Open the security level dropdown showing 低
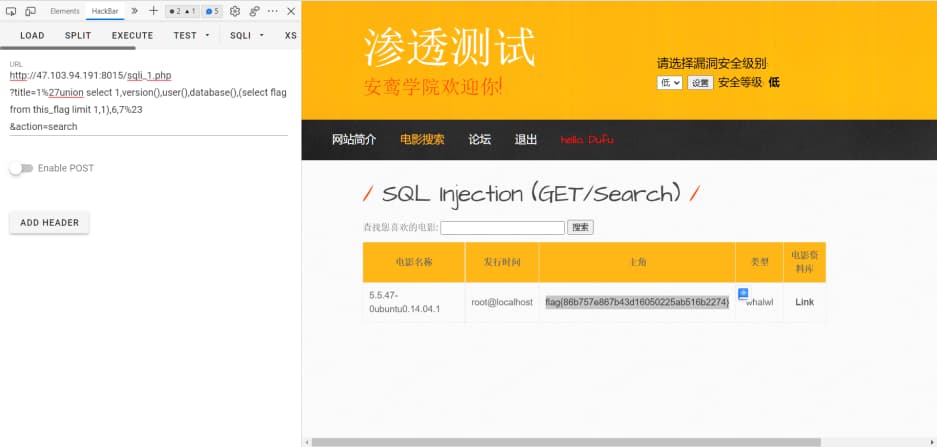The height and width of the screenshot is (447, 937). [669, 82]
